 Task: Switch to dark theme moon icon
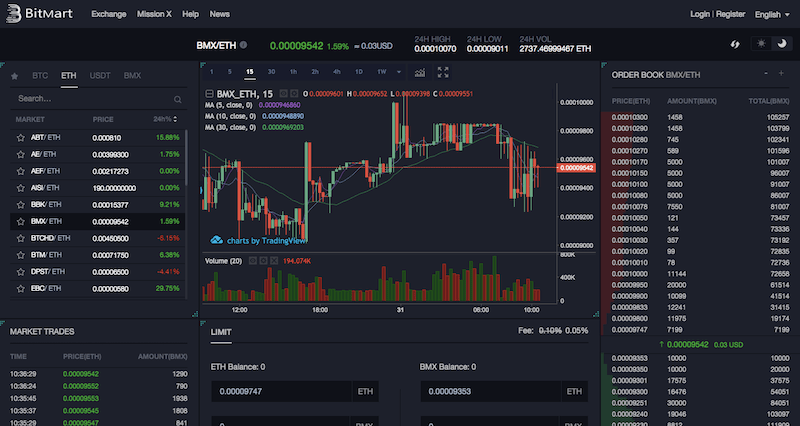pyautogui.click(x=782, y=44)
